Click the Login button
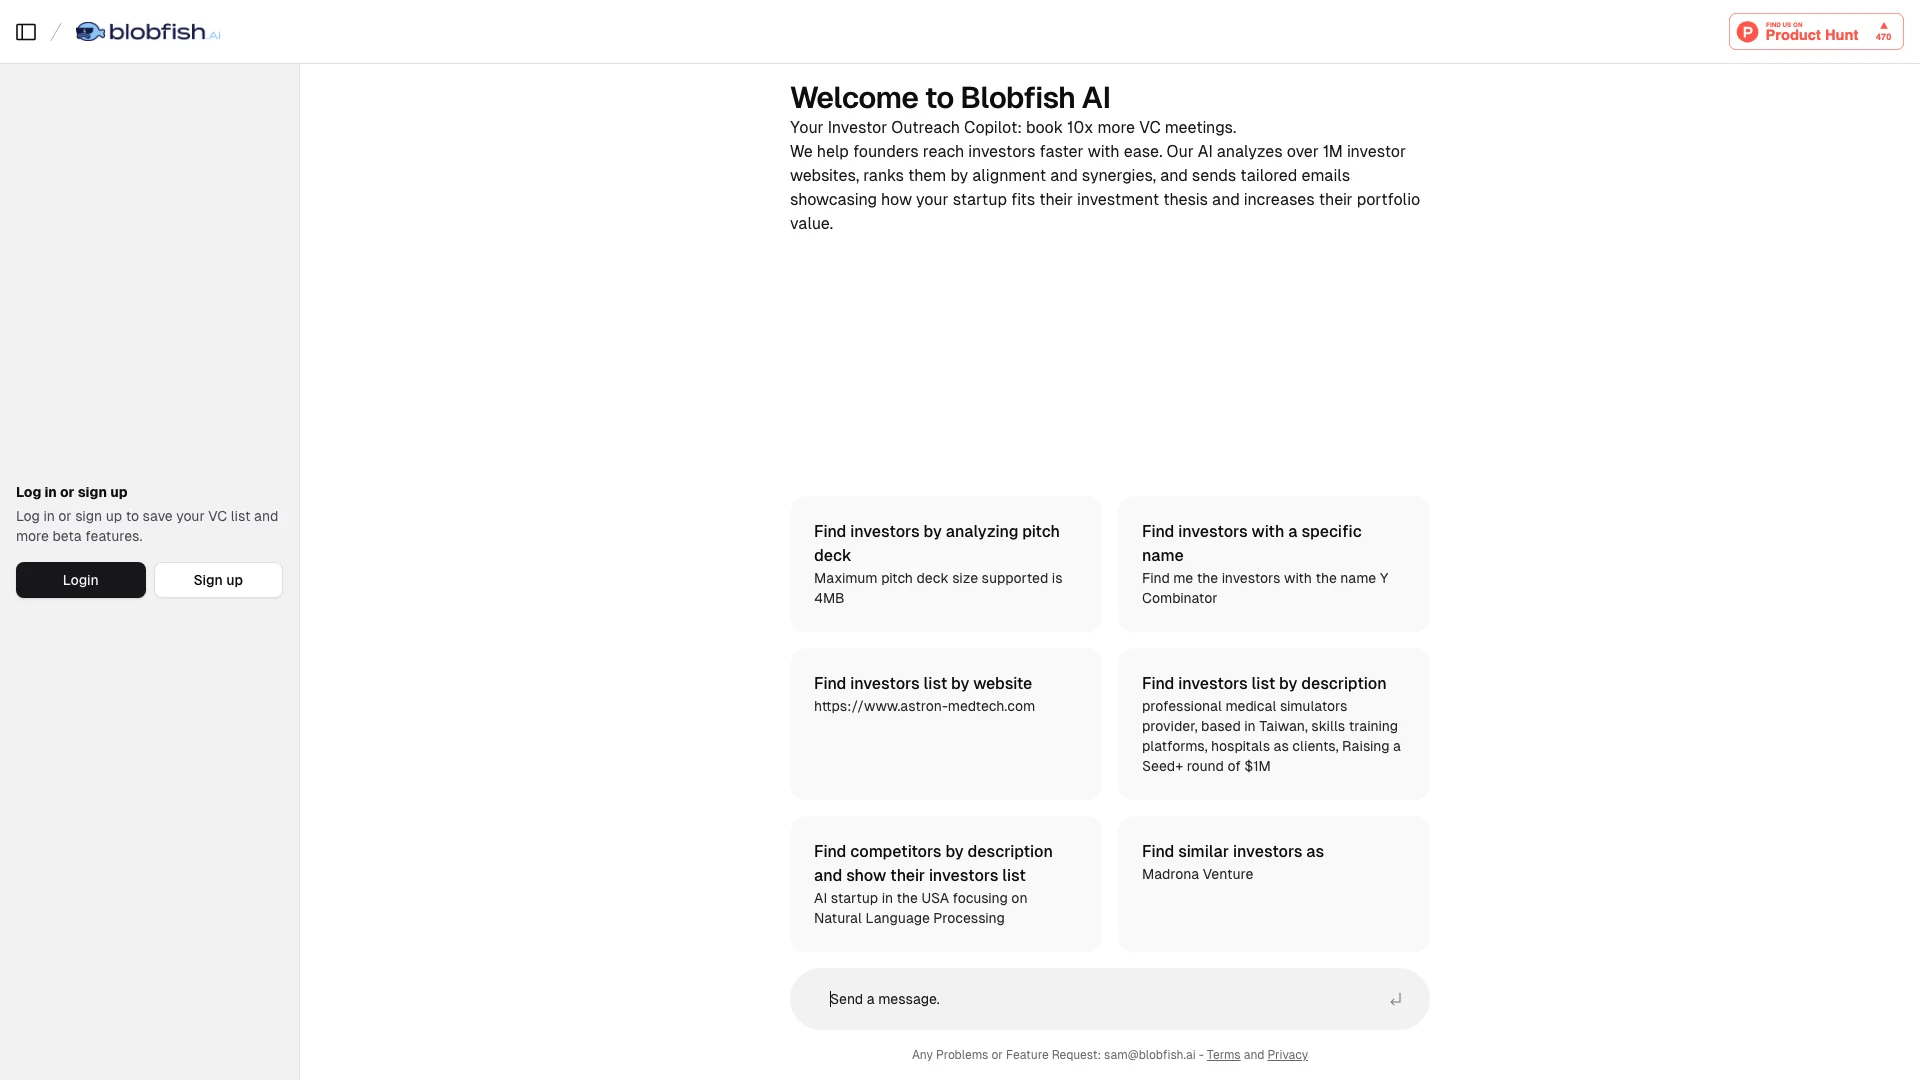 80,579
